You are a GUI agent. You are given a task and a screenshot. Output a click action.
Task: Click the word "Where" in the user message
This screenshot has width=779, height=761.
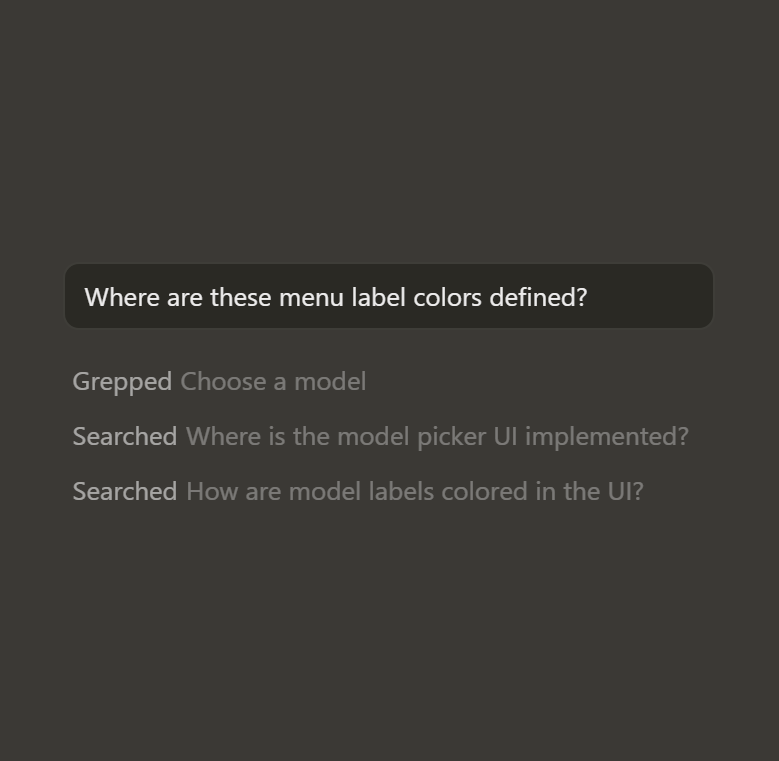(x=115, y=298)
